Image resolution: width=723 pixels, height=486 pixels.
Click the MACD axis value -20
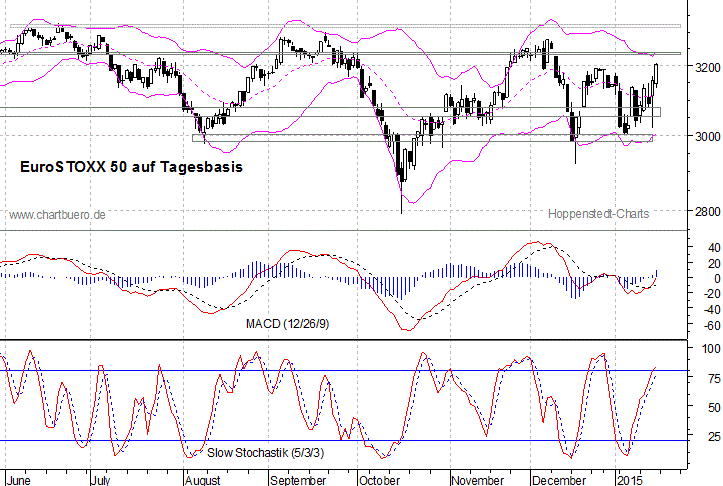pos(712,294)
